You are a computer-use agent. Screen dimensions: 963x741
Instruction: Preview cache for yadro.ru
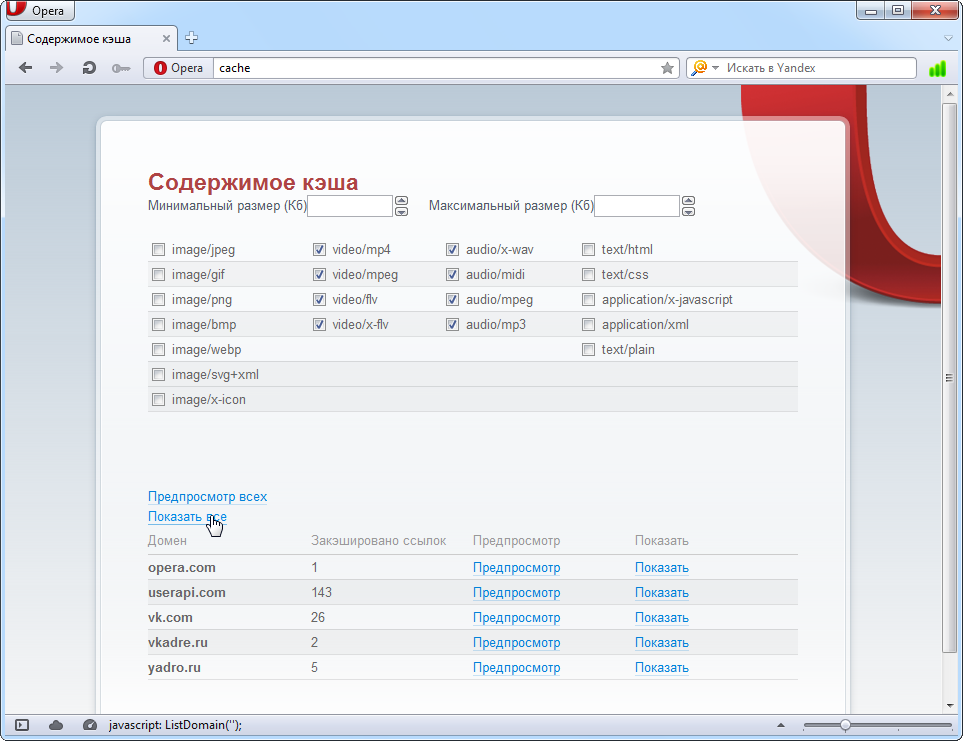pos(517,668)
